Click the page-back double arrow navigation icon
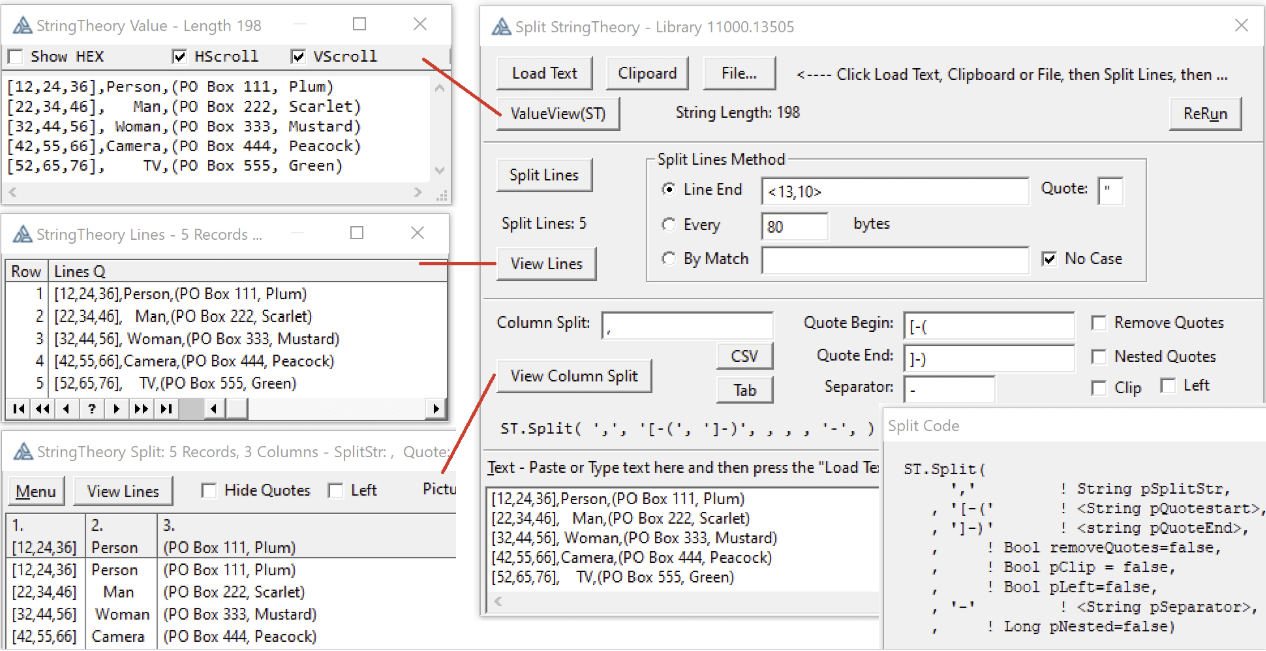The image size is (1266, 651). 42,408
